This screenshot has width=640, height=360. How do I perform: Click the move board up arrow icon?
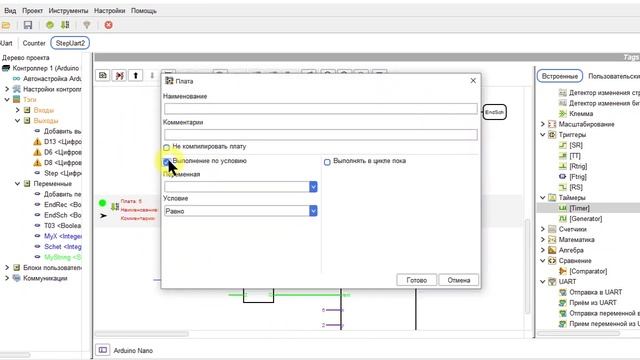(136, 76)
